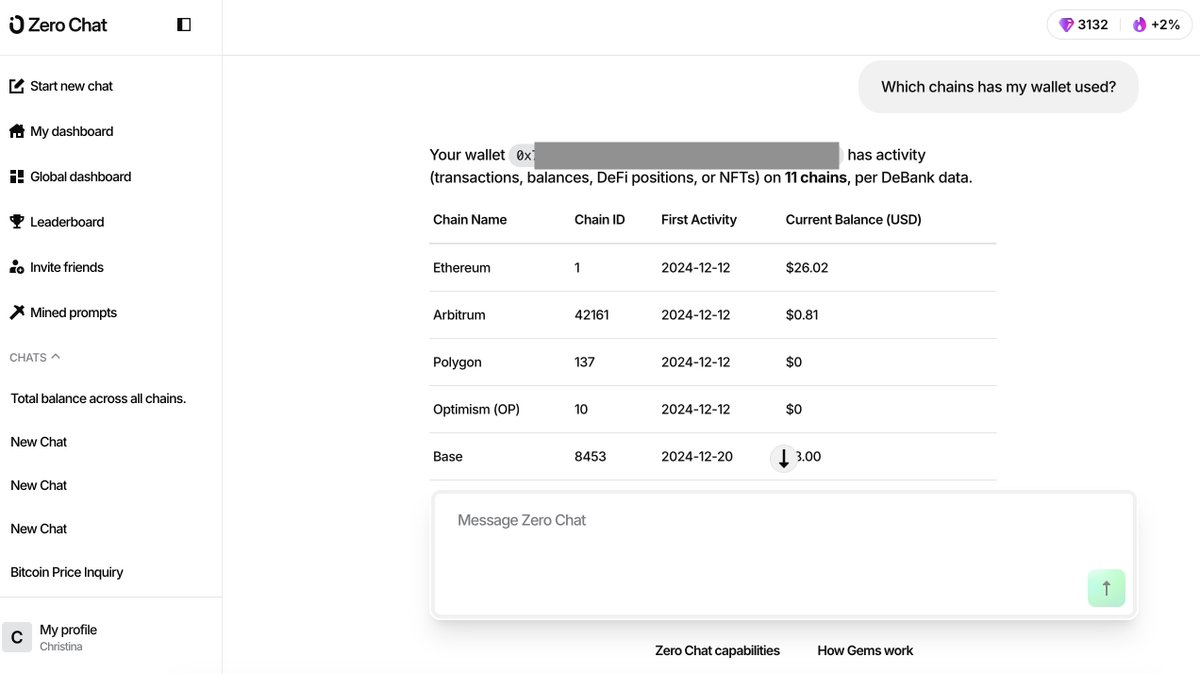
Task: Click the First Activity column header
Action: [x=699, y=220]
